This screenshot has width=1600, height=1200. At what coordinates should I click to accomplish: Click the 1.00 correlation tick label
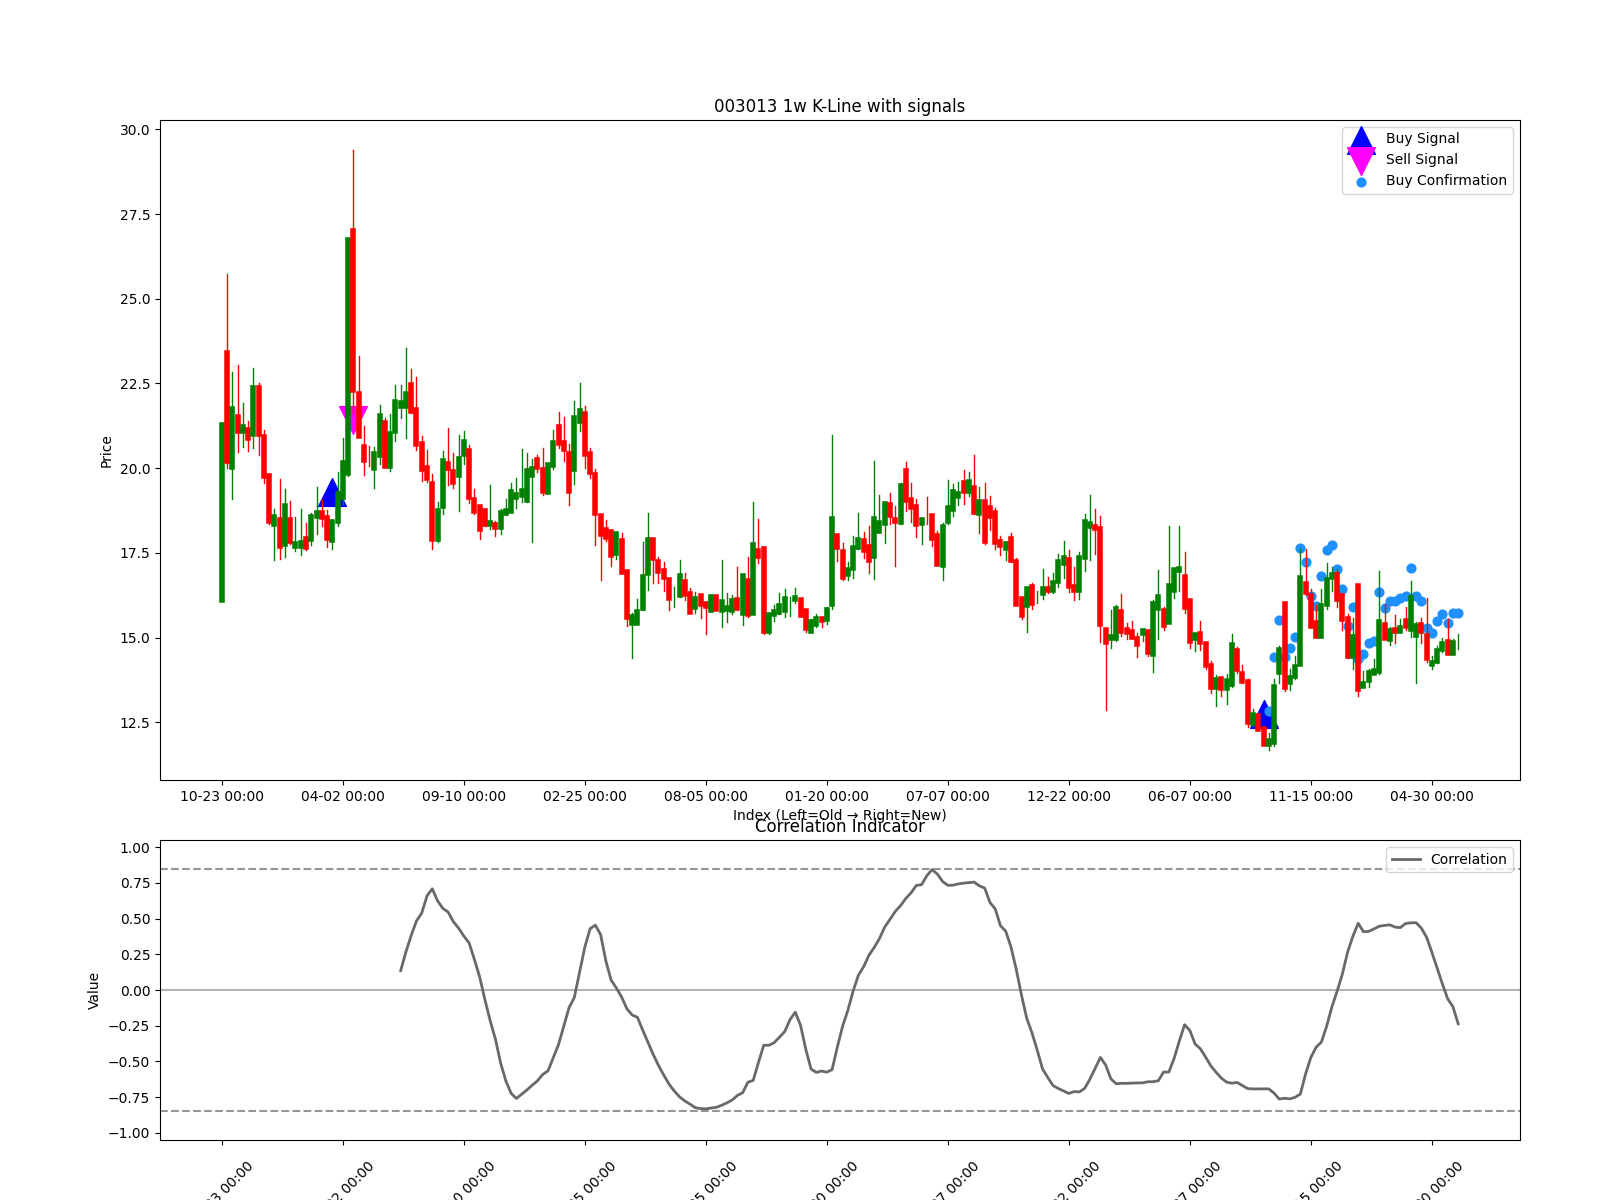tap(134, 848)
